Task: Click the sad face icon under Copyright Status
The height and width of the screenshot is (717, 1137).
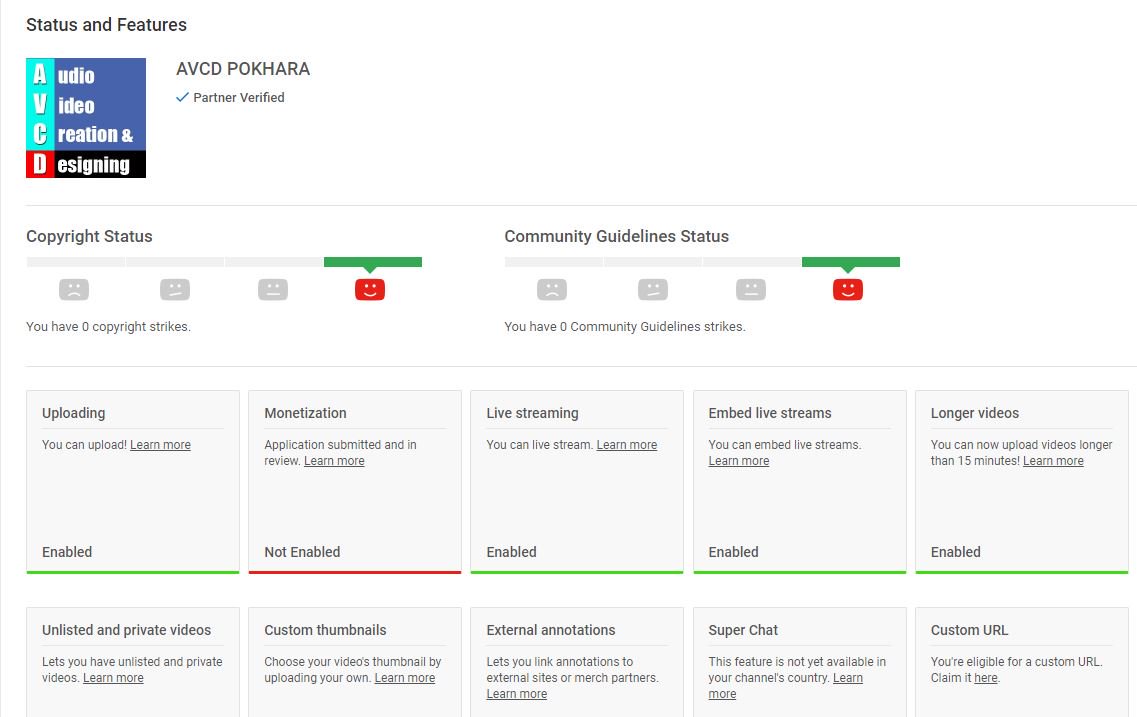Action: 74,289
